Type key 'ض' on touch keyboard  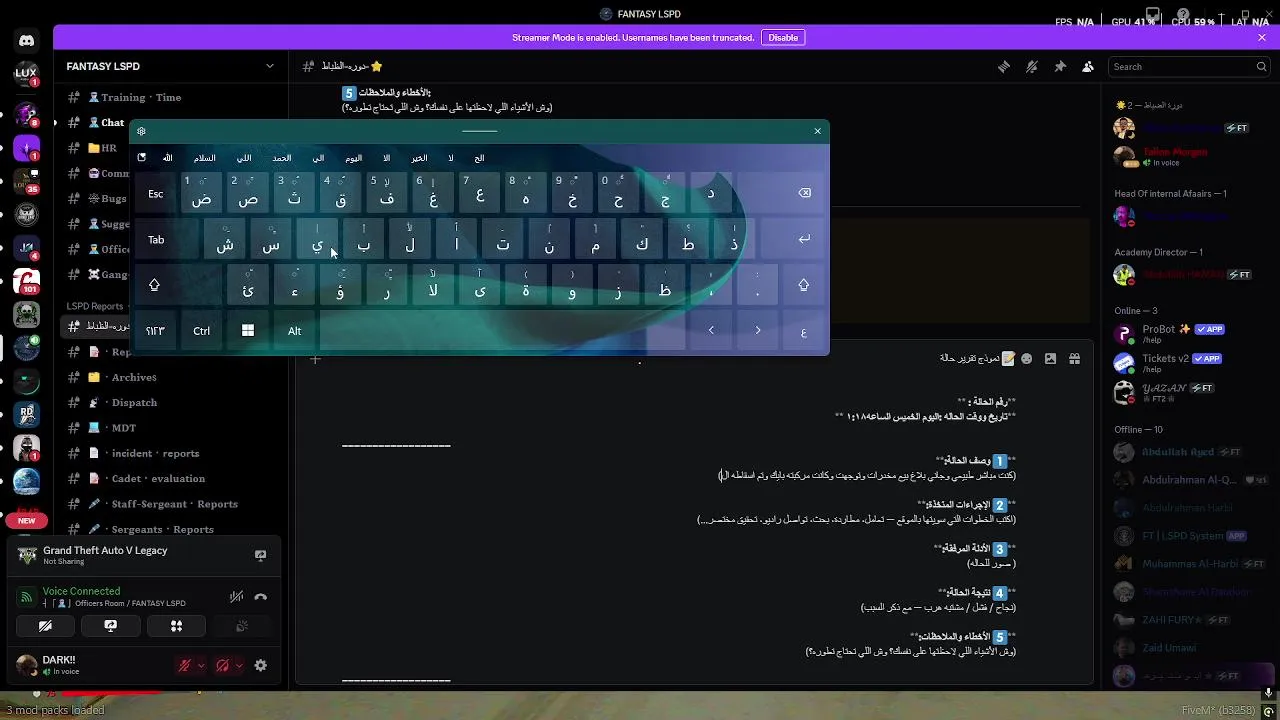click(x=201, y=193)
